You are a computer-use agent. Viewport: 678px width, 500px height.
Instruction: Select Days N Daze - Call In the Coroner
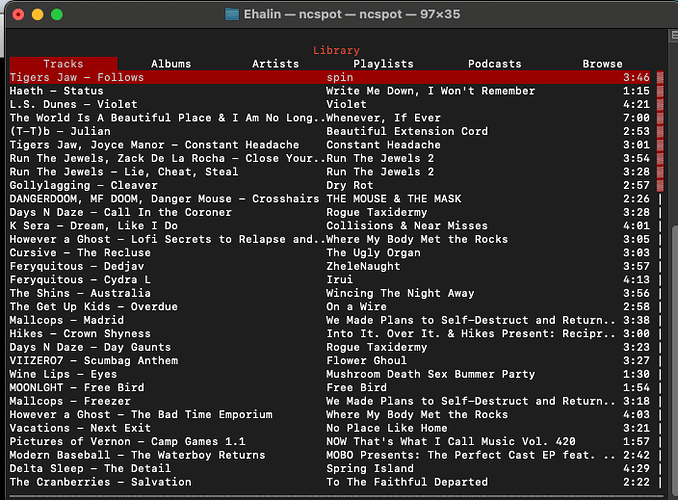329,212
